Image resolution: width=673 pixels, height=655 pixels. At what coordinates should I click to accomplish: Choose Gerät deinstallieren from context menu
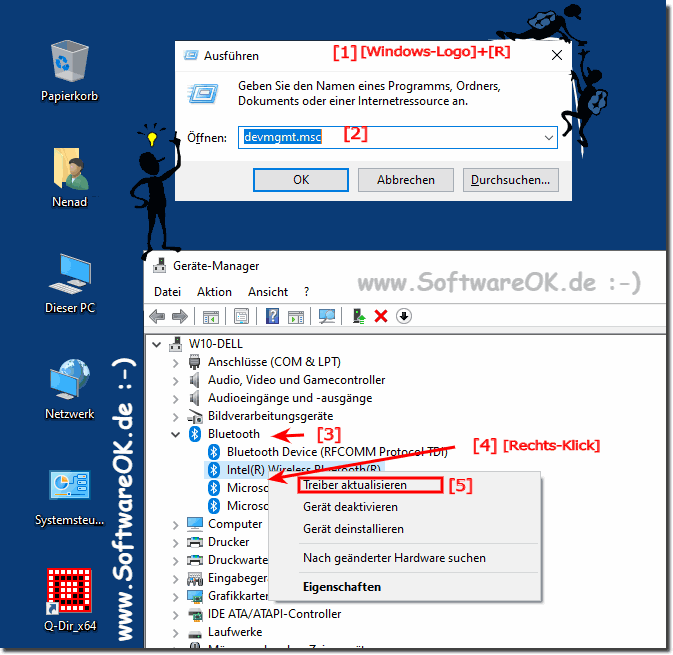(x=404, y=529)
